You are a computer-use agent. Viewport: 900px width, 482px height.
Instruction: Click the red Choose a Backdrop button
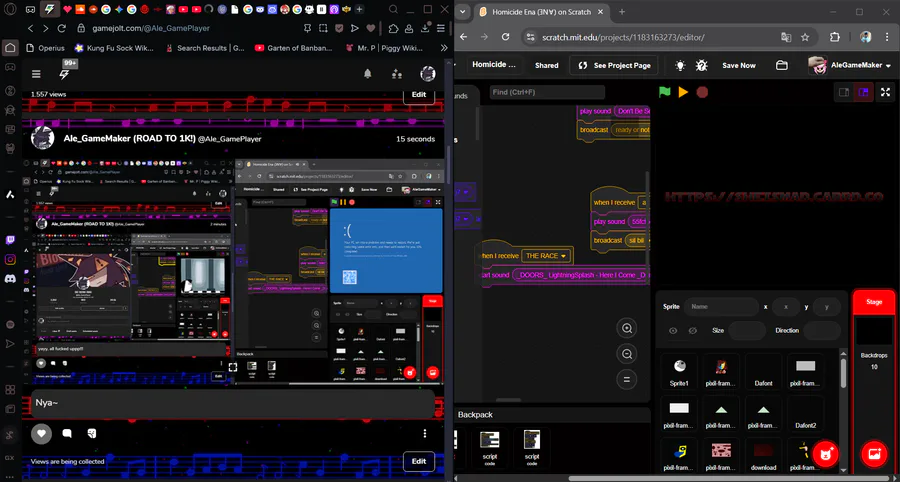pyautogui.click(x=875, y=454)
